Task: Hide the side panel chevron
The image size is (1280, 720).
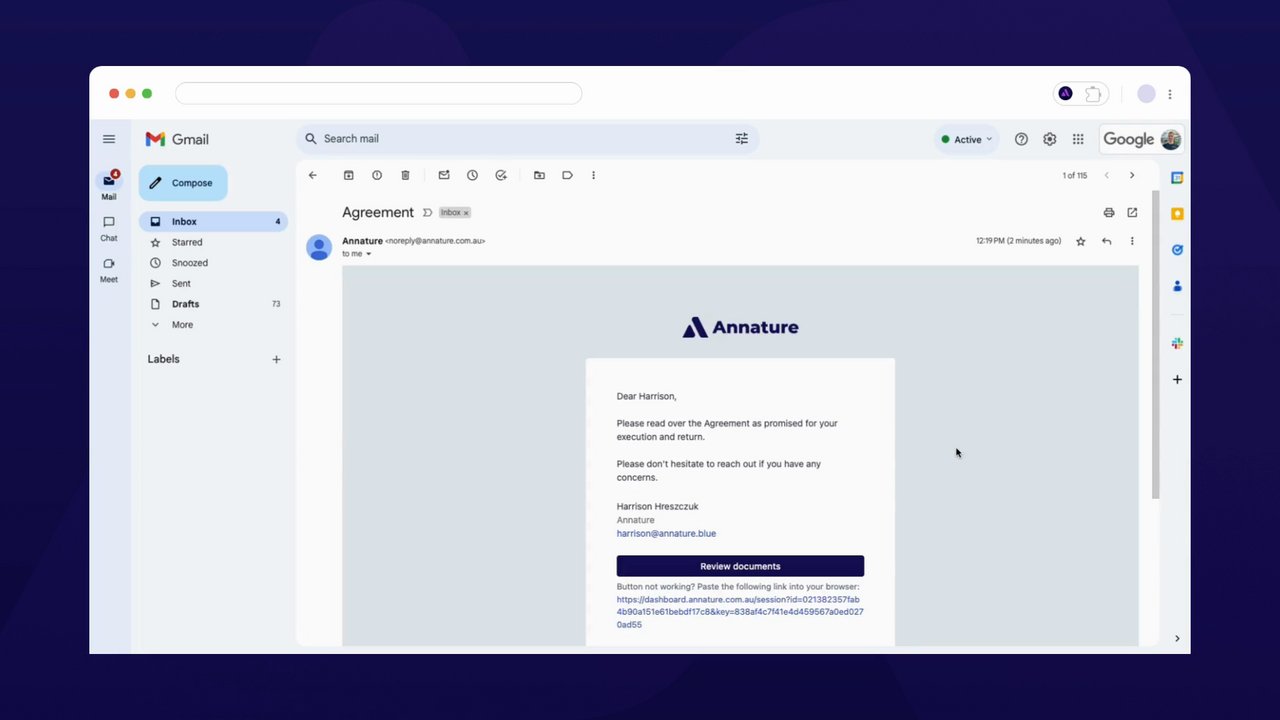Action: pyautogui.click(x=1177, y=638)
